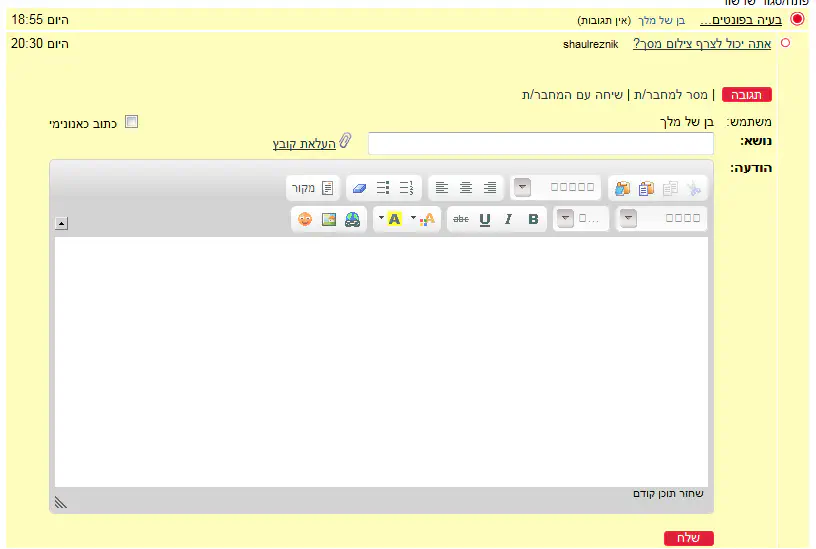This screenshot has height=549, width=816.
Task: Apply underline formatting
Action: coord(485,219)
